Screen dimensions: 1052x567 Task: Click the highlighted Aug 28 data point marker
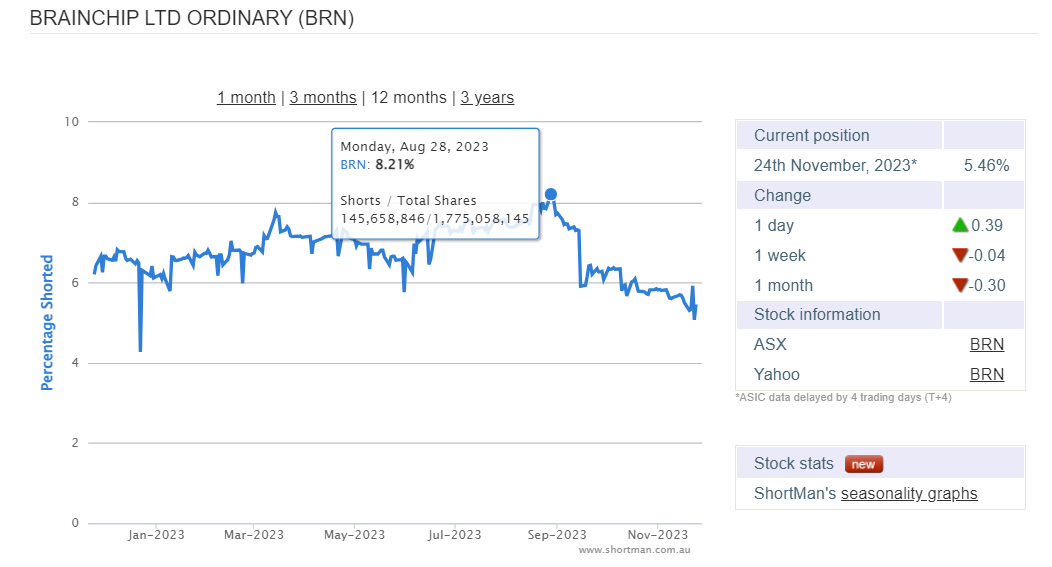tap(550, 194)
